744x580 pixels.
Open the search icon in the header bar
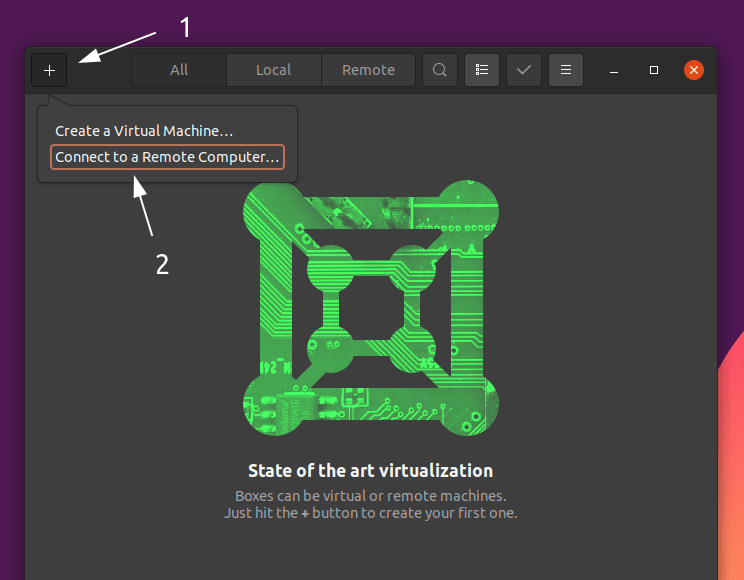point(439,70)
